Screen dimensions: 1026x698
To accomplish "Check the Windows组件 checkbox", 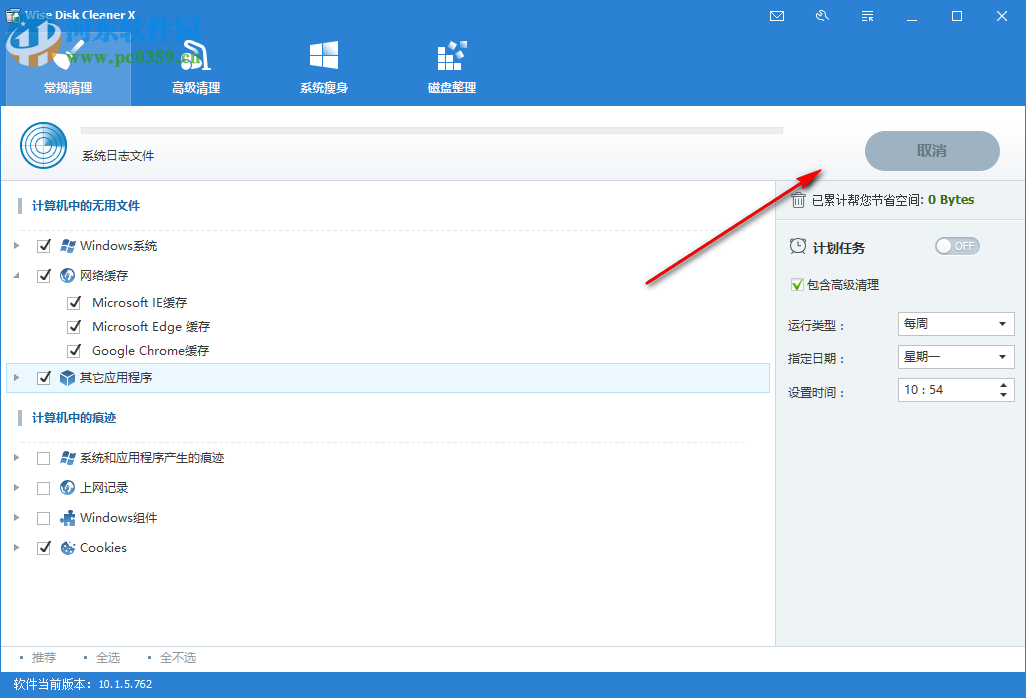I will [x=44, y=518].
